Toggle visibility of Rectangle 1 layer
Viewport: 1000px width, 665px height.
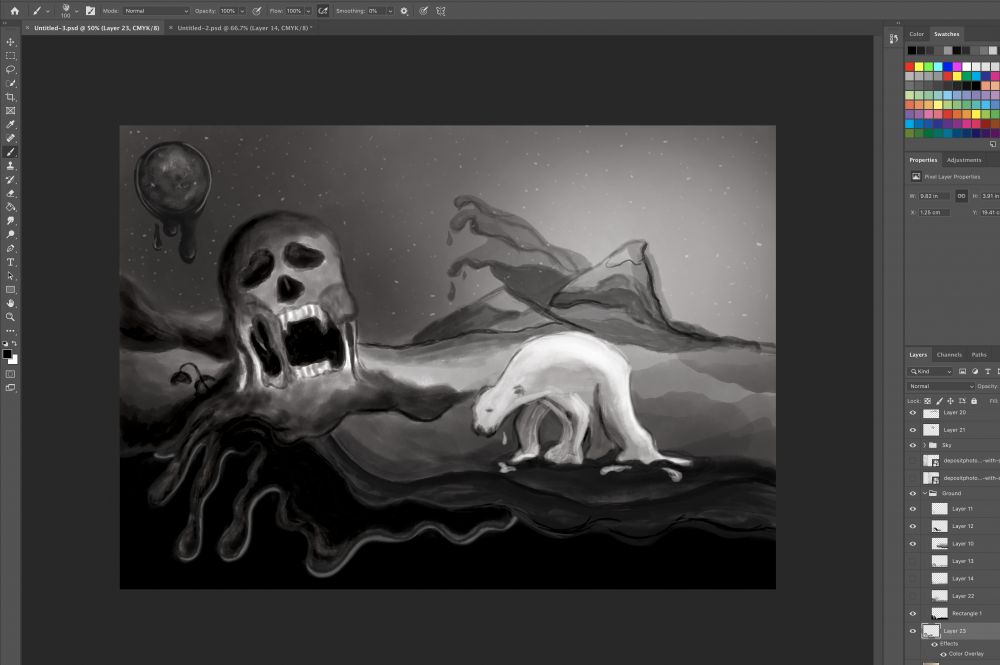point(912,613)
